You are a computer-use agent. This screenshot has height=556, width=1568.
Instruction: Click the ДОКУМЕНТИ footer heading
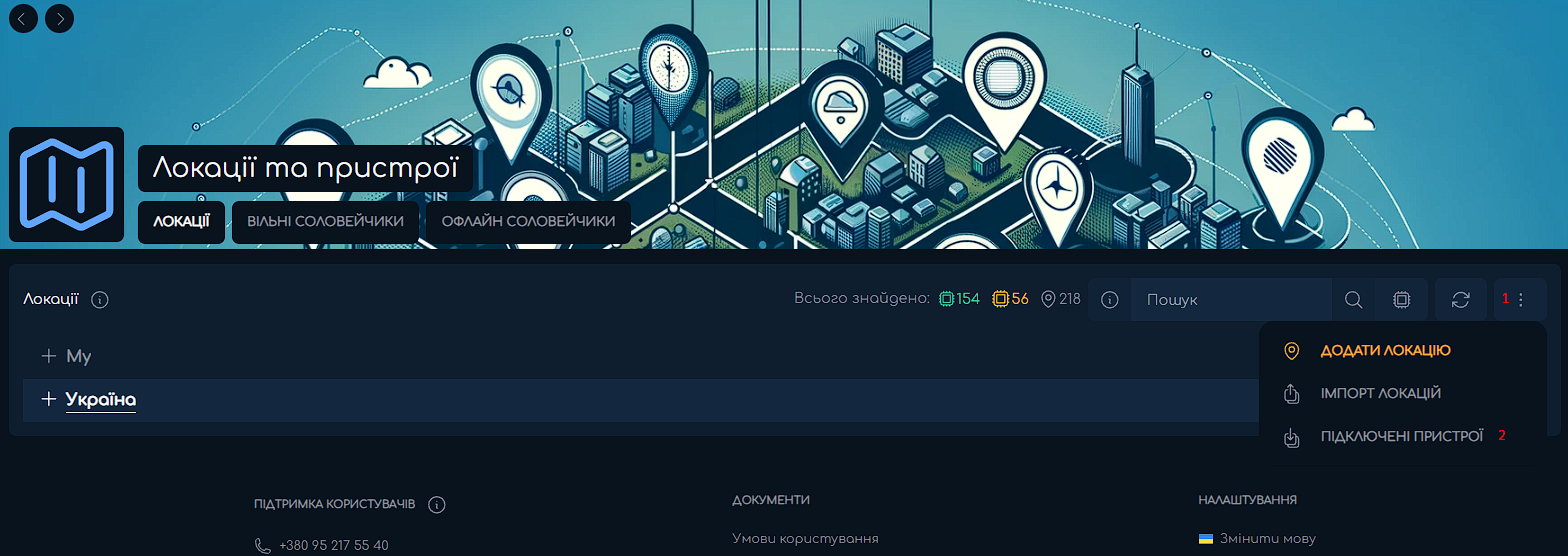pyautogui.click(x=771, y=499)
